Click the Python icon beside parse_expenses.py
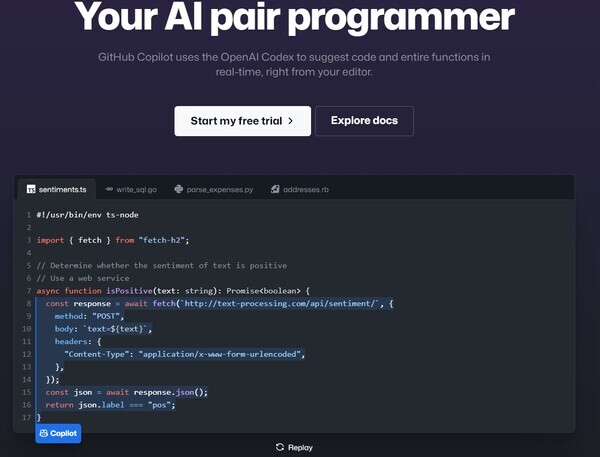 [178, 188]
